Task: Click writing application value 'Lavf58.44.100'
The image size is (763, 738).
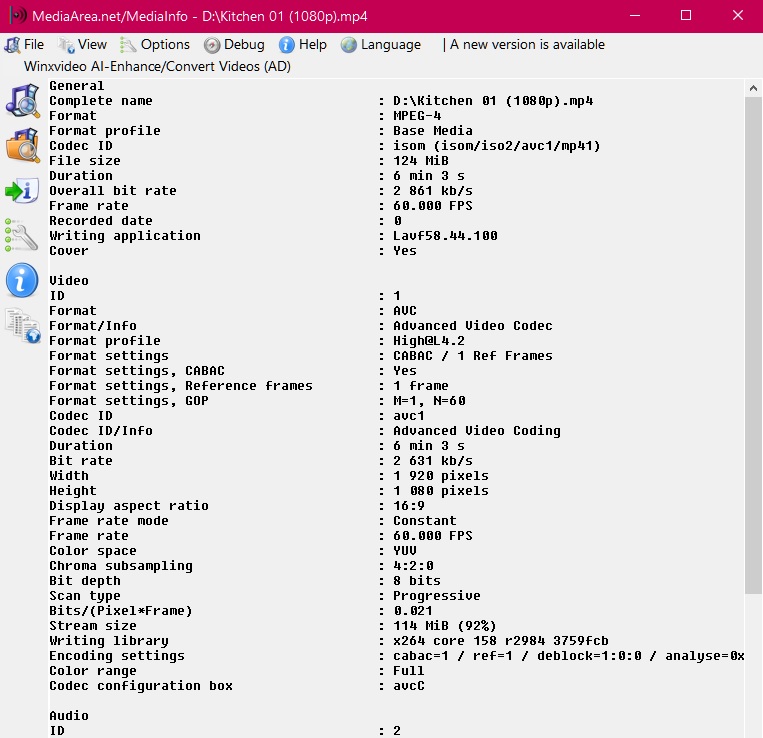Action: click(x=445, y=236)
